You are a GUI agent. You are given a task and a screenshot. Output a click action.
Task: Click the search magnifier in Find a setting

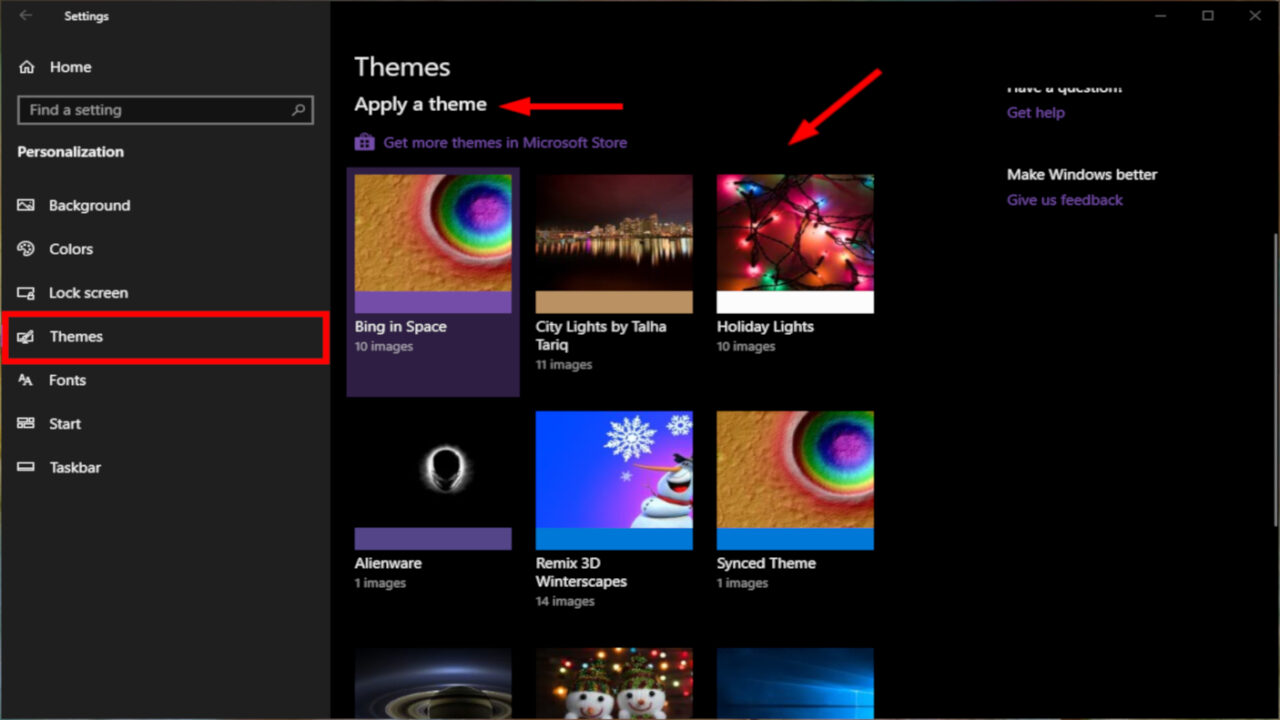(x=297, y=110)
